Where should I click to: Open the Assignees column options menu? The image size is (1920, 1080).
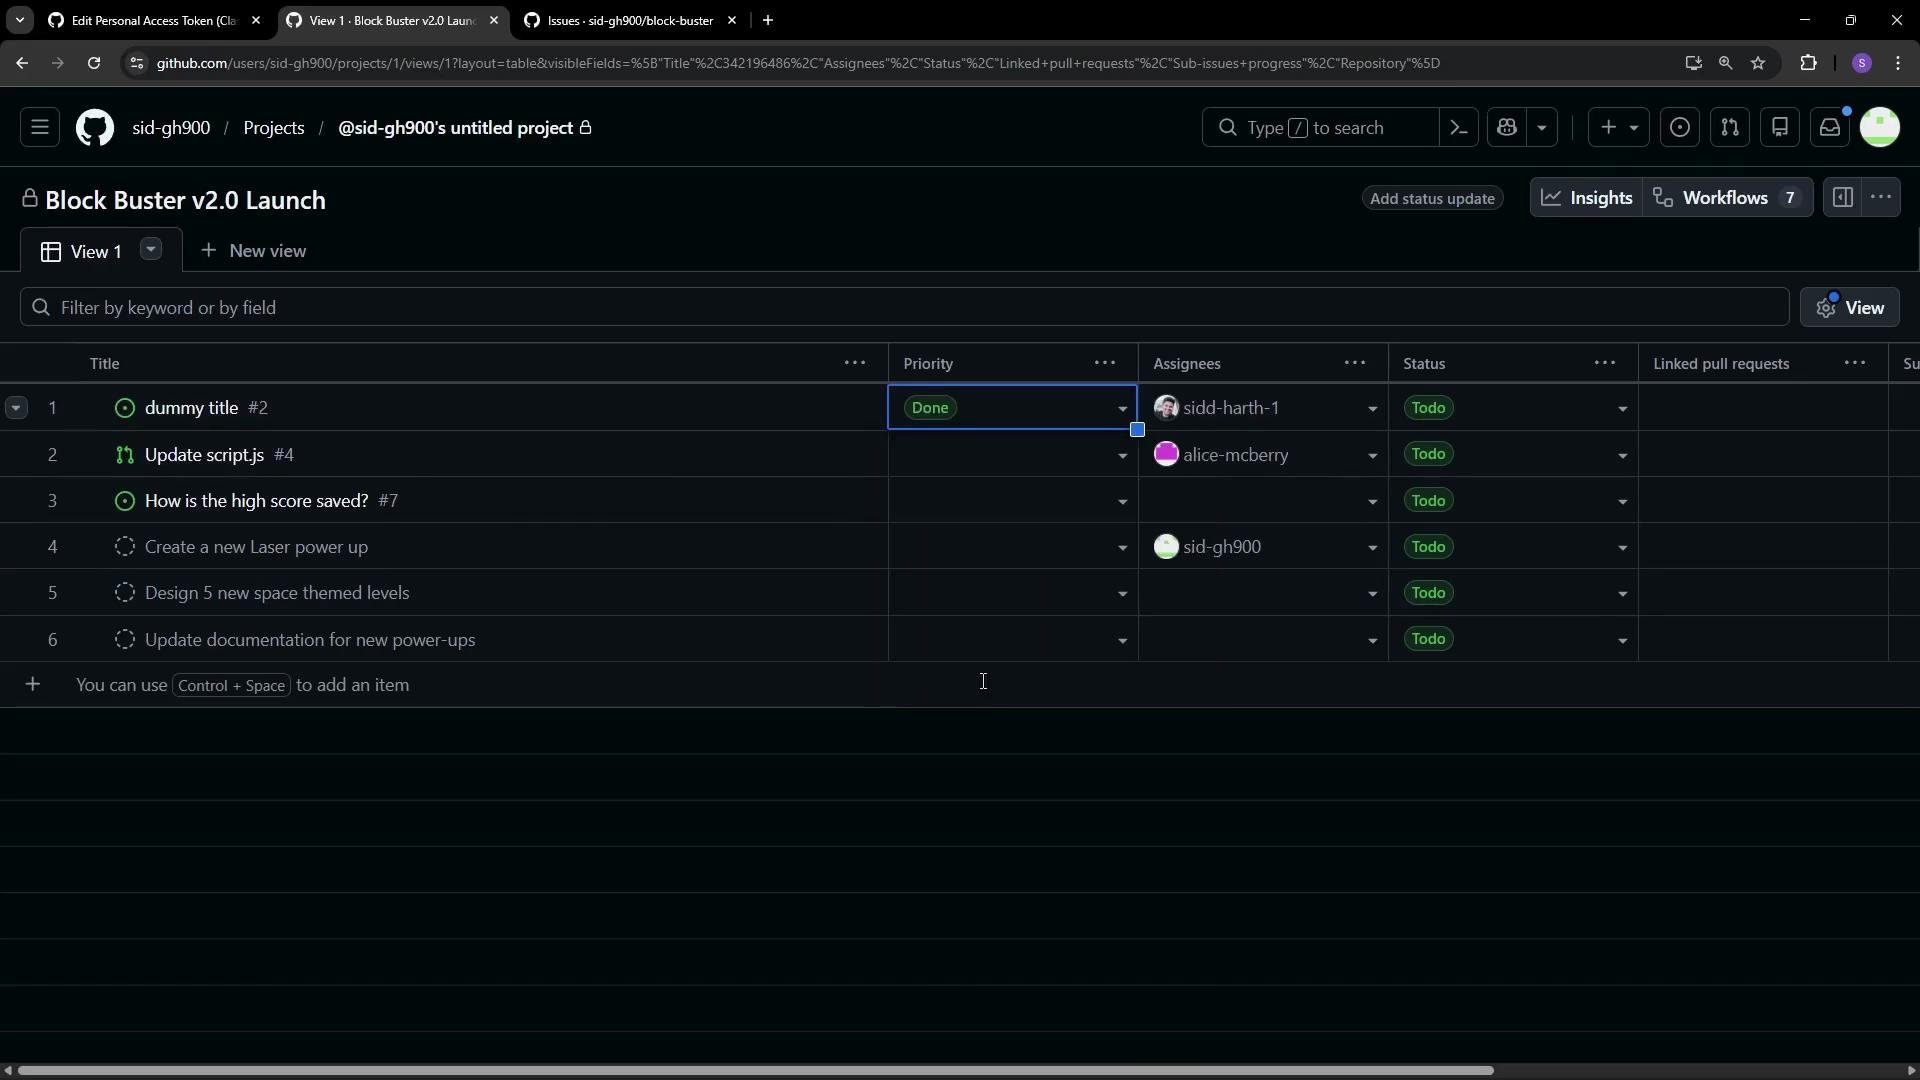pos(1355,363)
